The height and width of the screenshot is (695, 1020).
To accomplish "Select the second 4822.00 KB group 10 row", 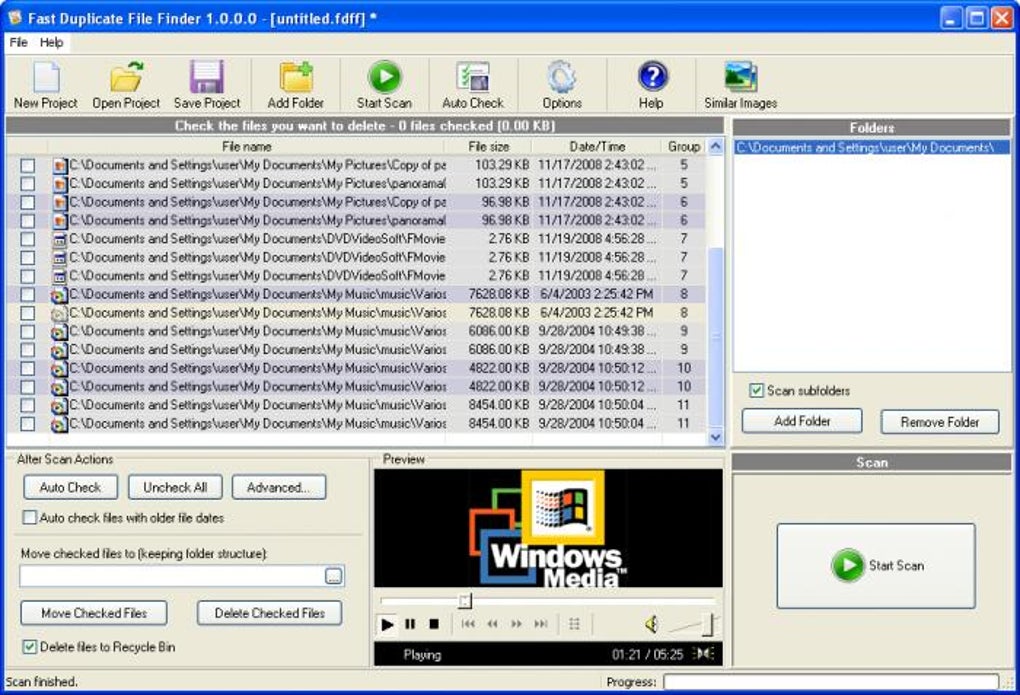I will coord(356,387).
